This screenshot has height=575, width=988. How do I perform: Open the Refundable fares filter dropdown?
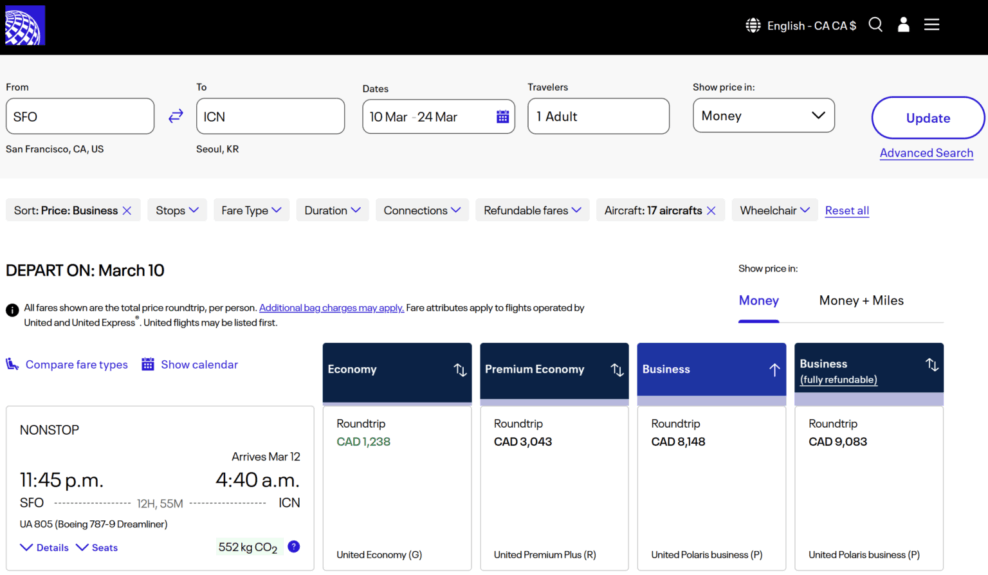tap(532, 210)
